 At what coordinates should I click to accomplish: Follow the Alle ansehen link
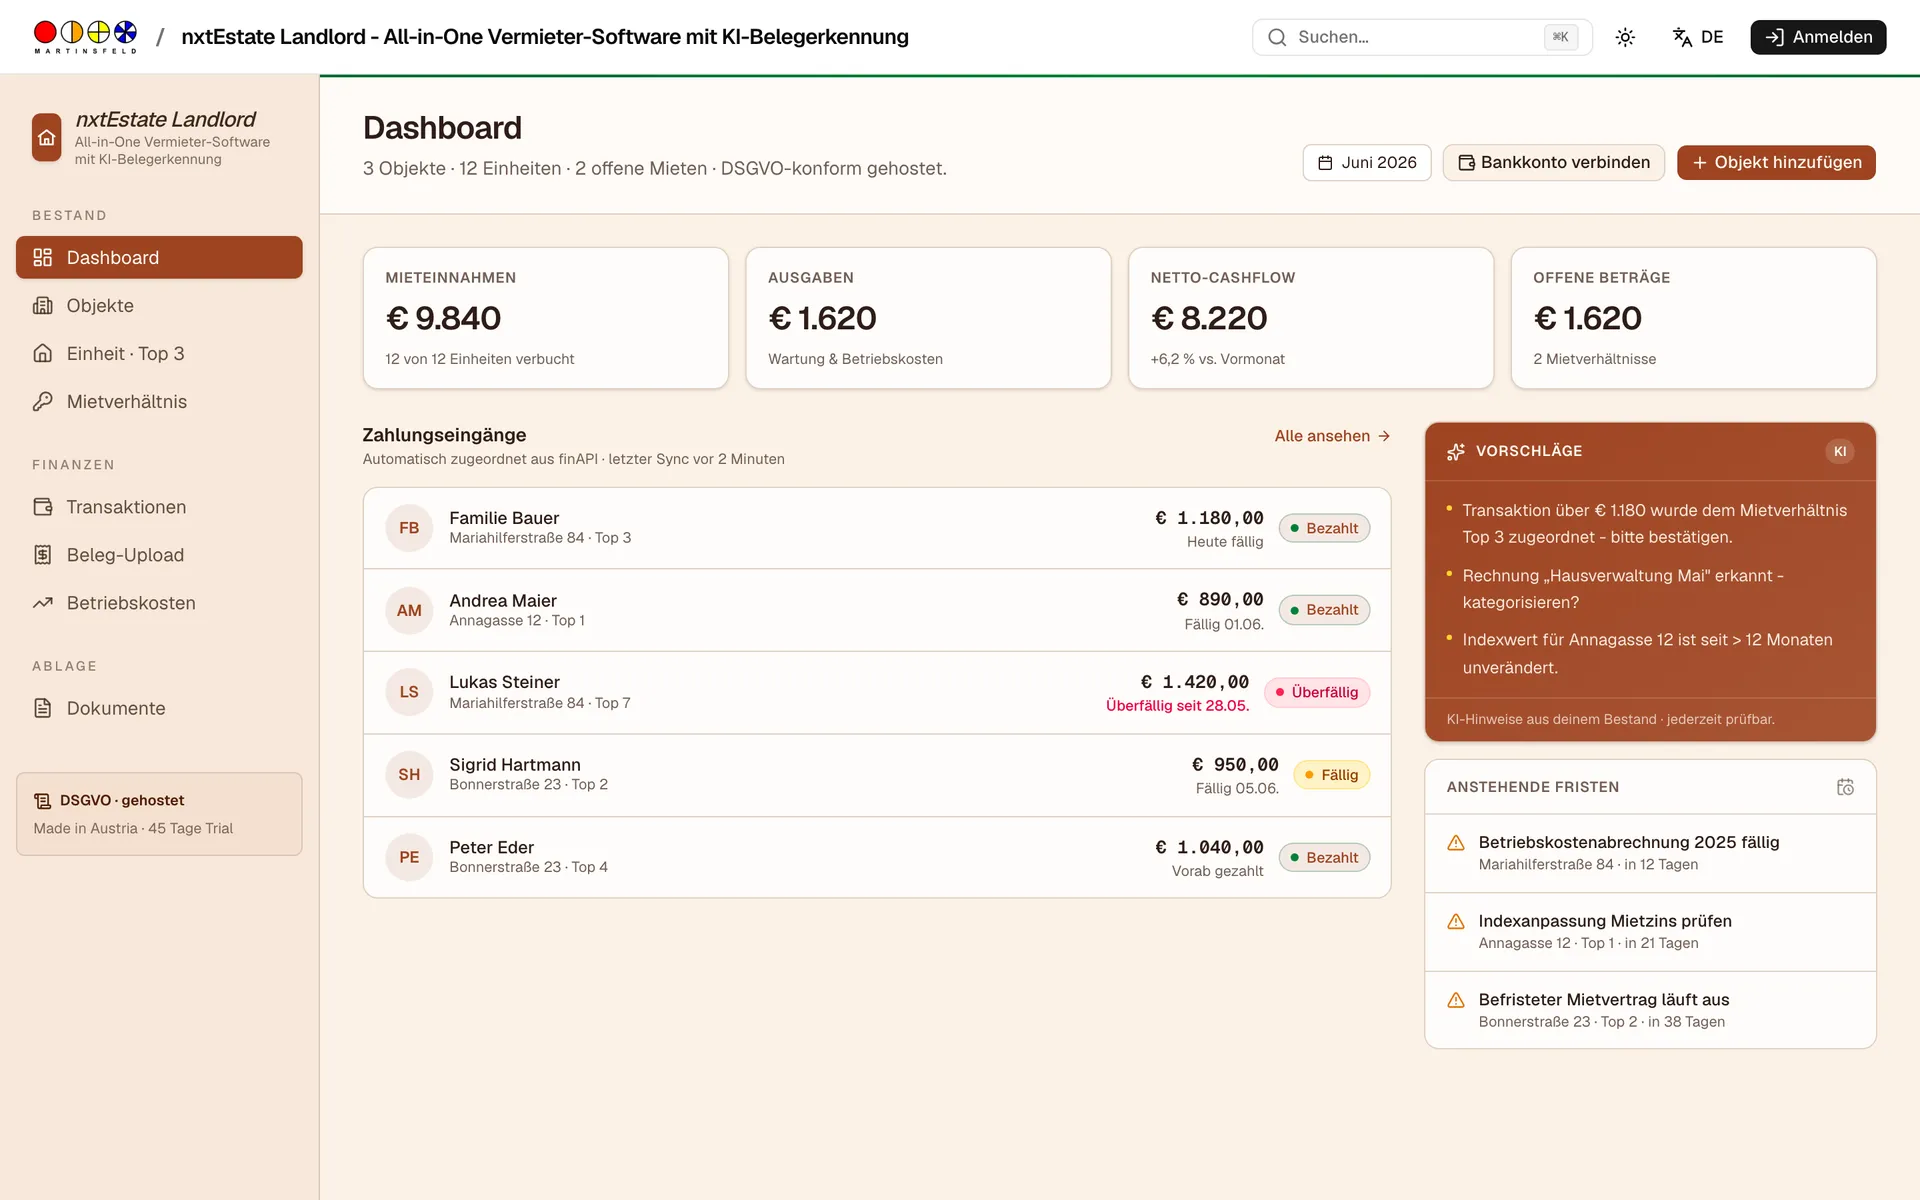pos(1332,436)
